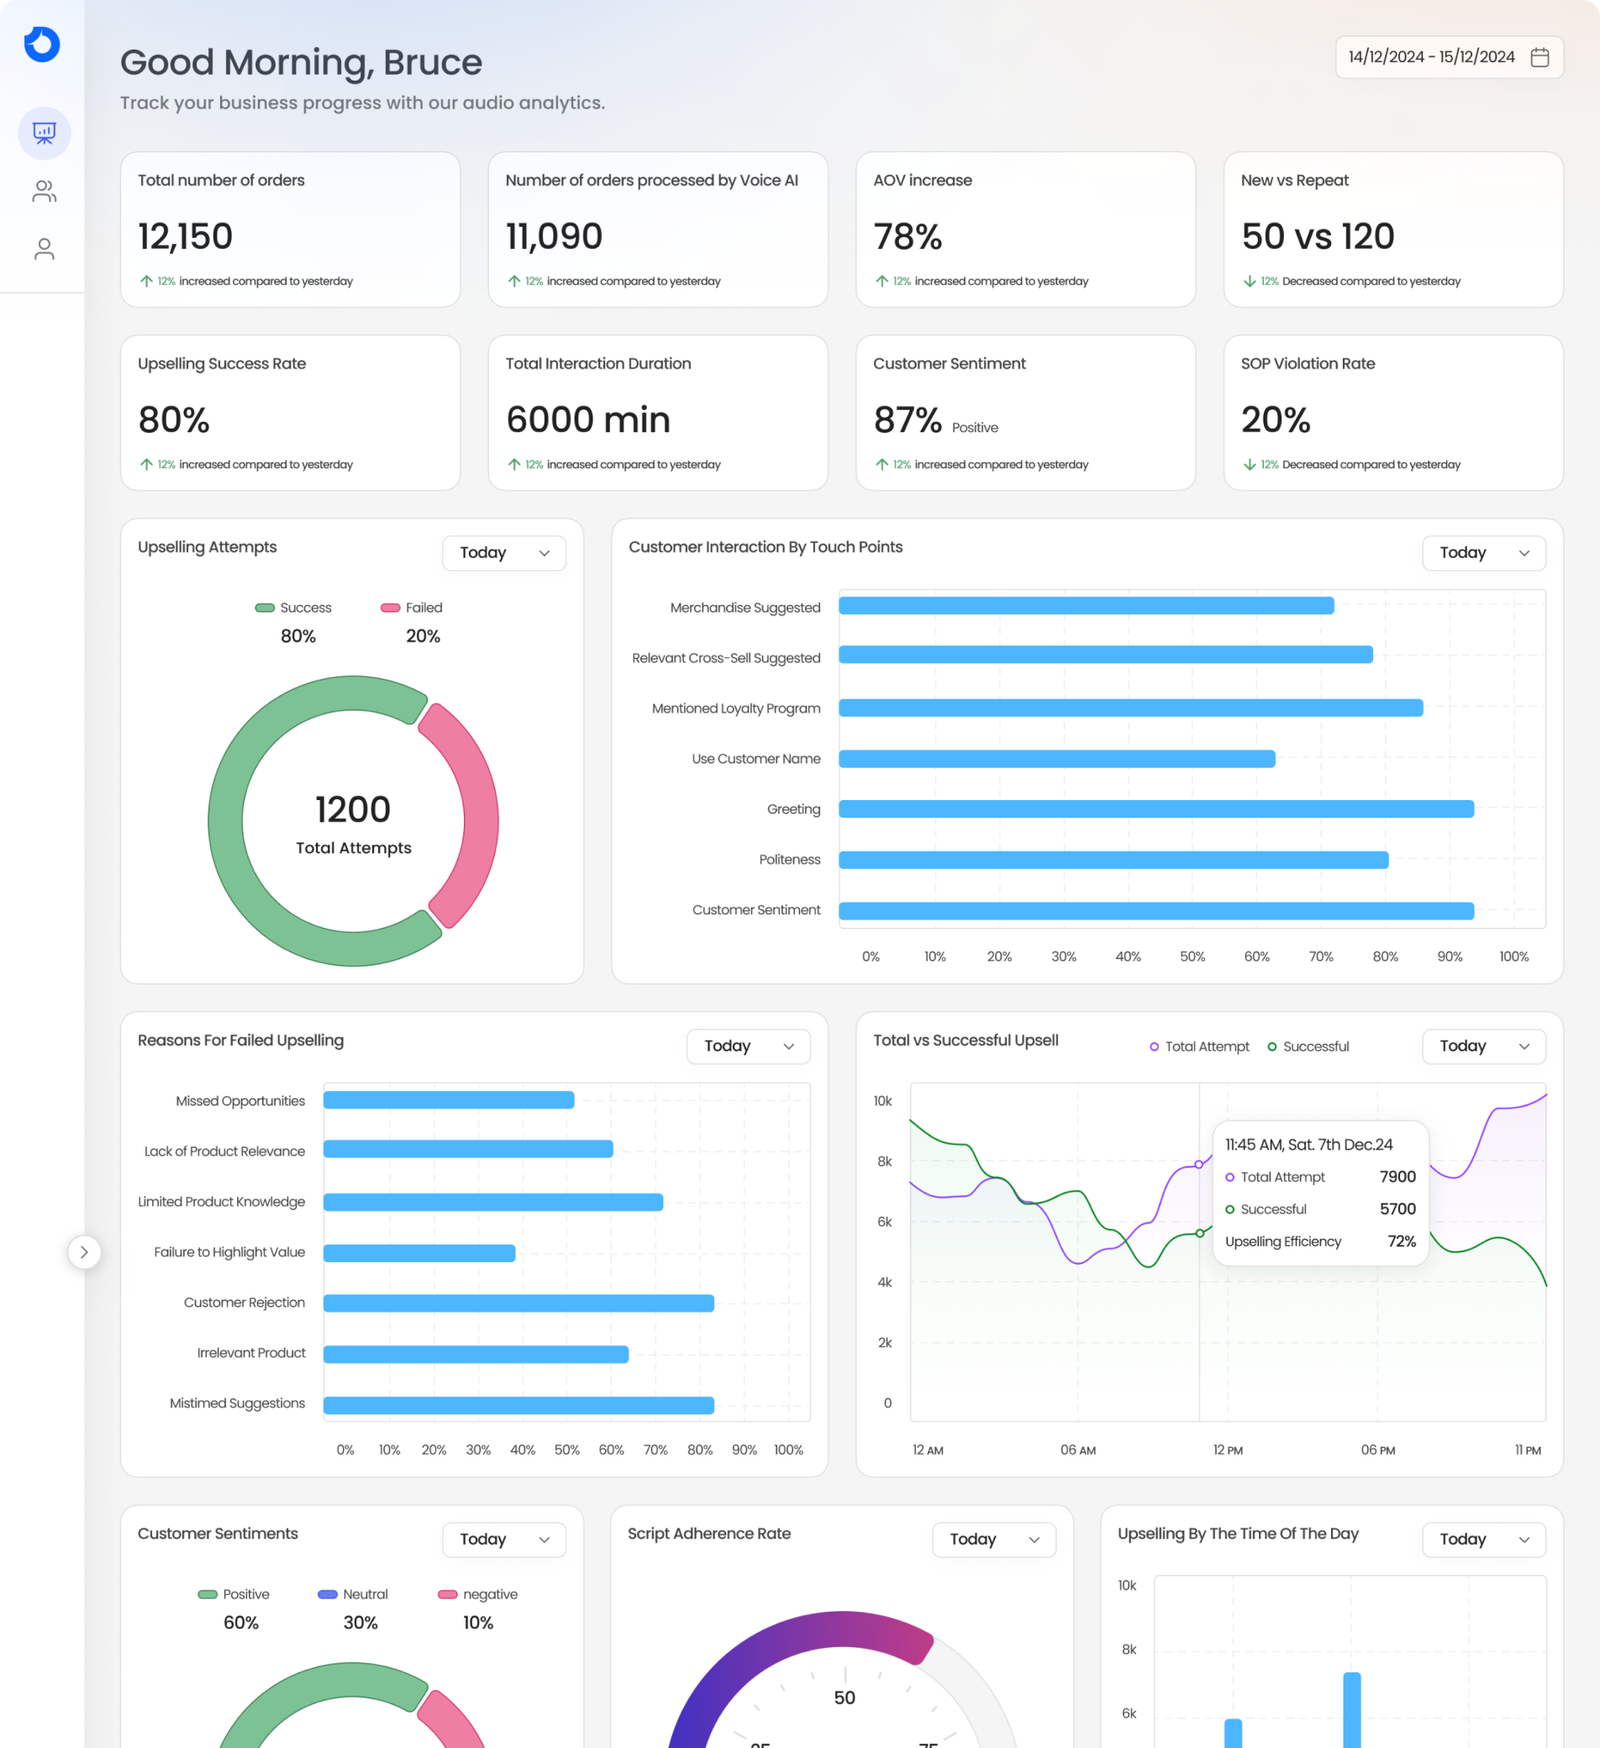Click the Customer Sentiment bar in touch points

pos(1156,911)
